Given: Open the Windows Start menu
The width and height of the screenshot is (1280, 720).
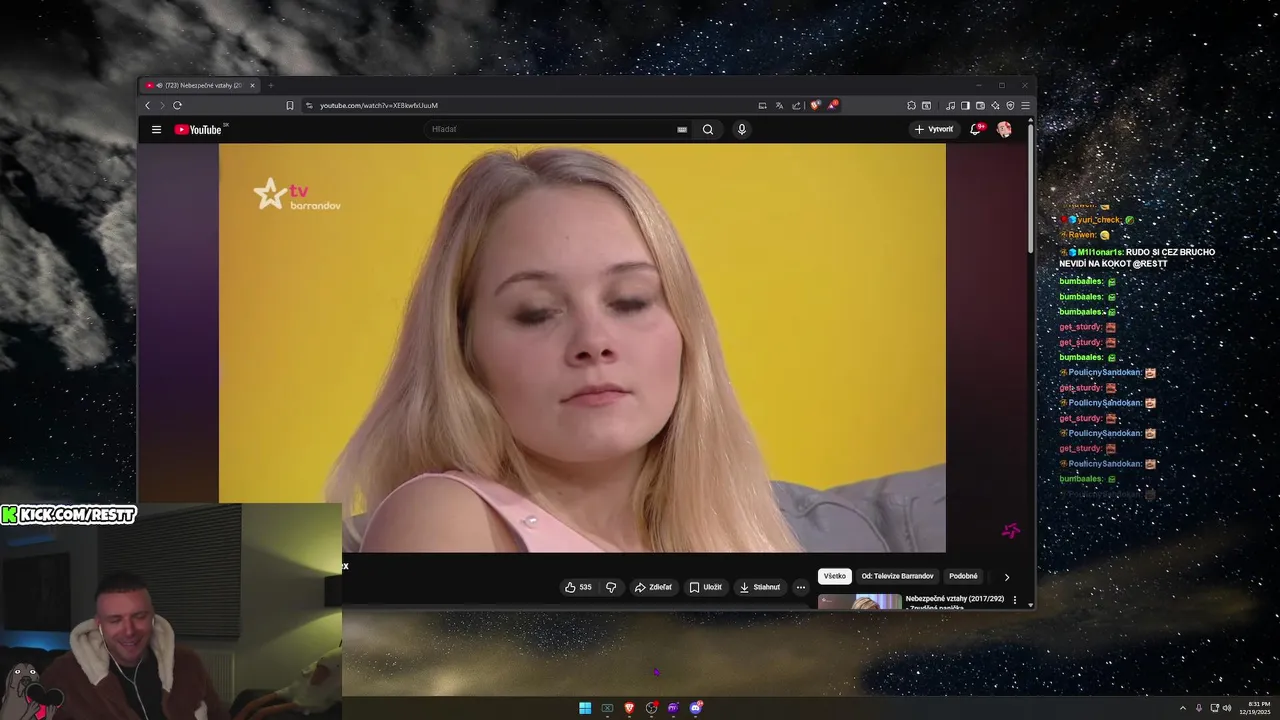Looking at the screenshot, I should click(585, 708).
